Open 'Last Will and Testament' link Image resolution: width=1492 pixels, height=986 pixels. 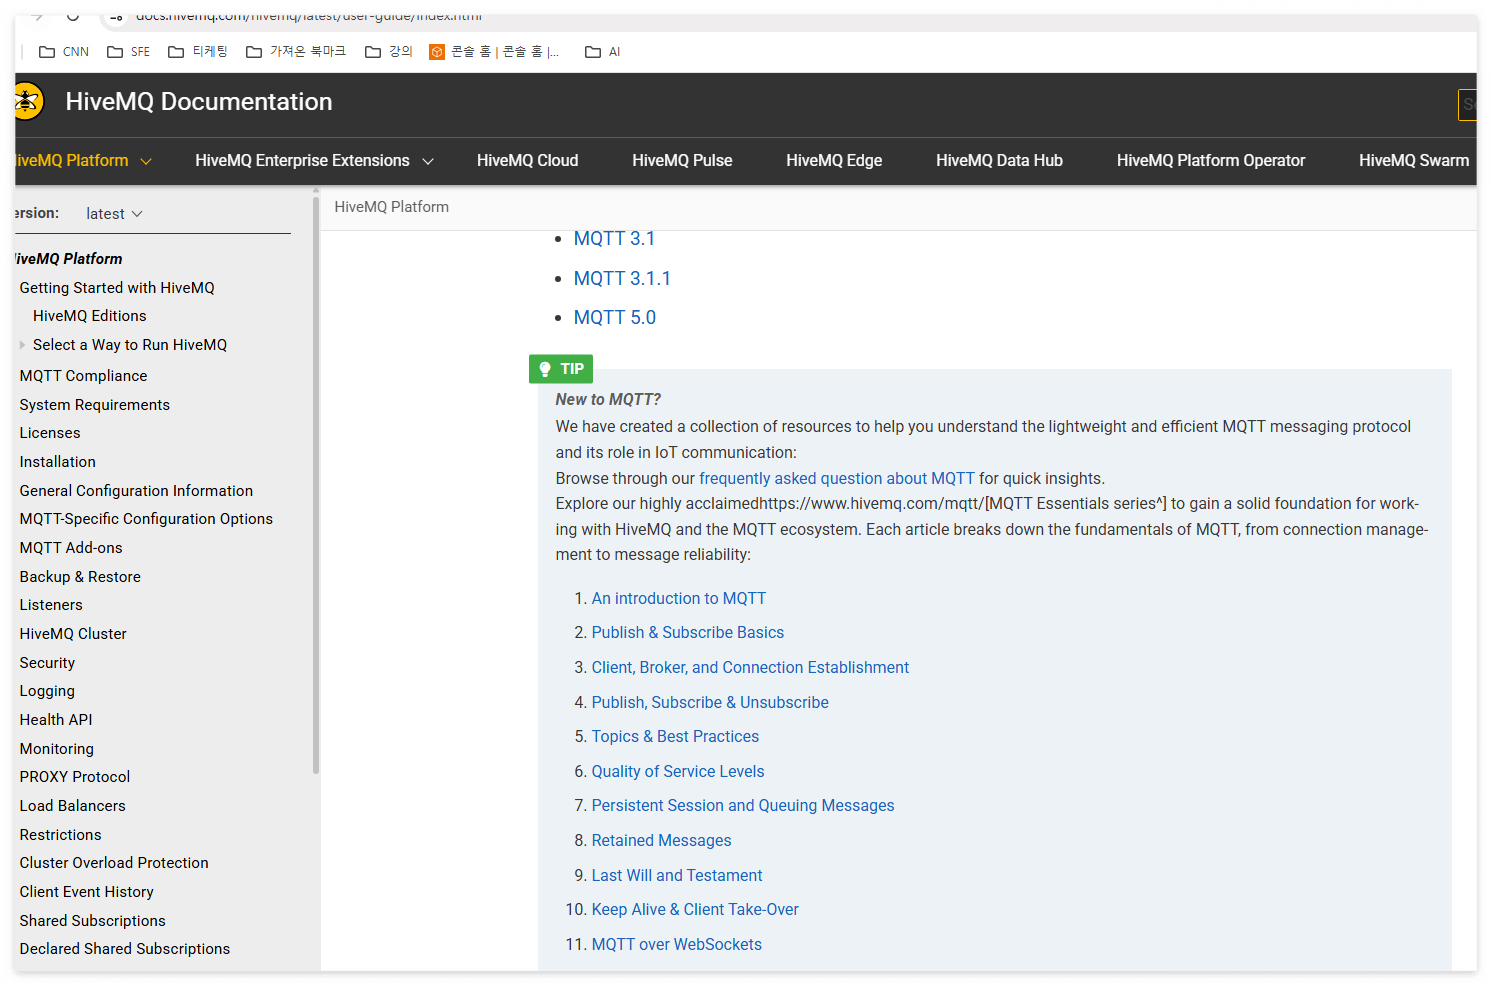(677, 876)
